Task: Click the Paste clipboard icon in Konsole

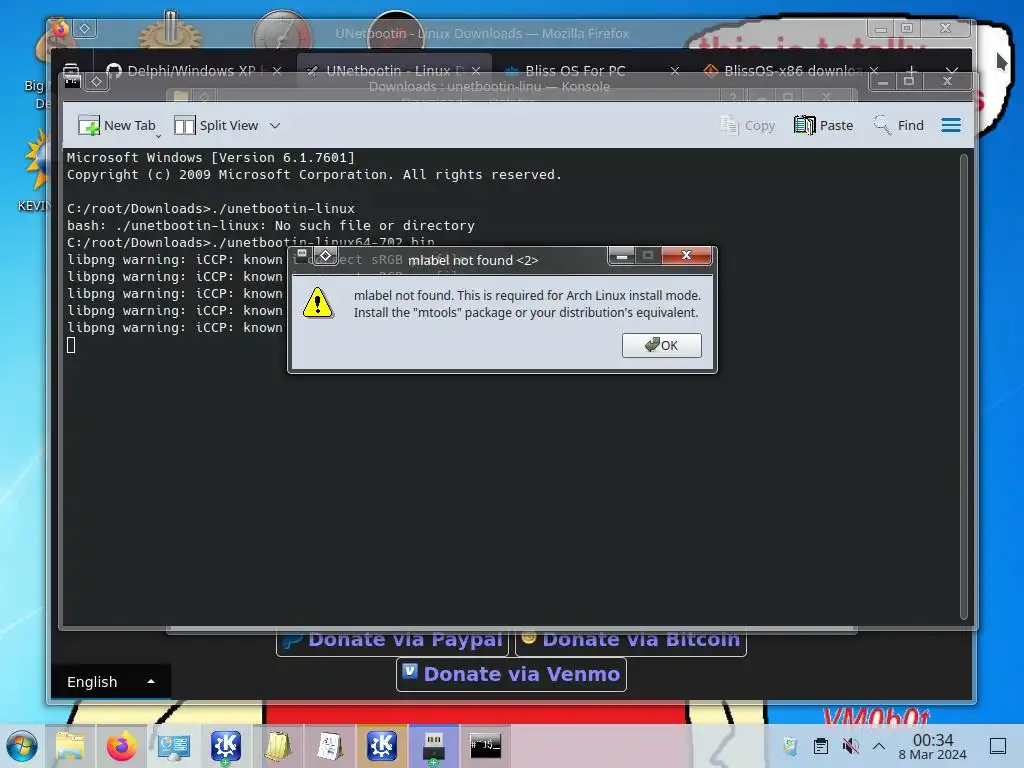Action: (x=804, y=125)
